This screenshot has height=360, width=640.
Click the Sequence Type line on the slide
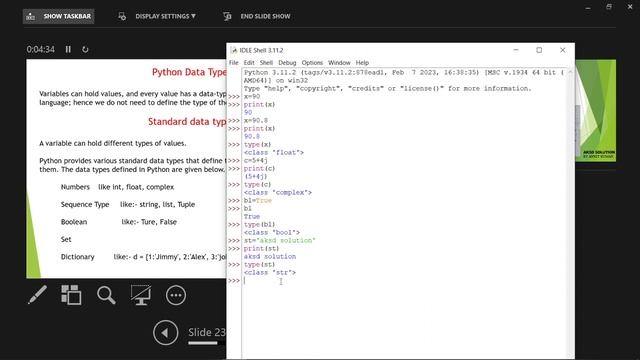[x=128, y=204]
